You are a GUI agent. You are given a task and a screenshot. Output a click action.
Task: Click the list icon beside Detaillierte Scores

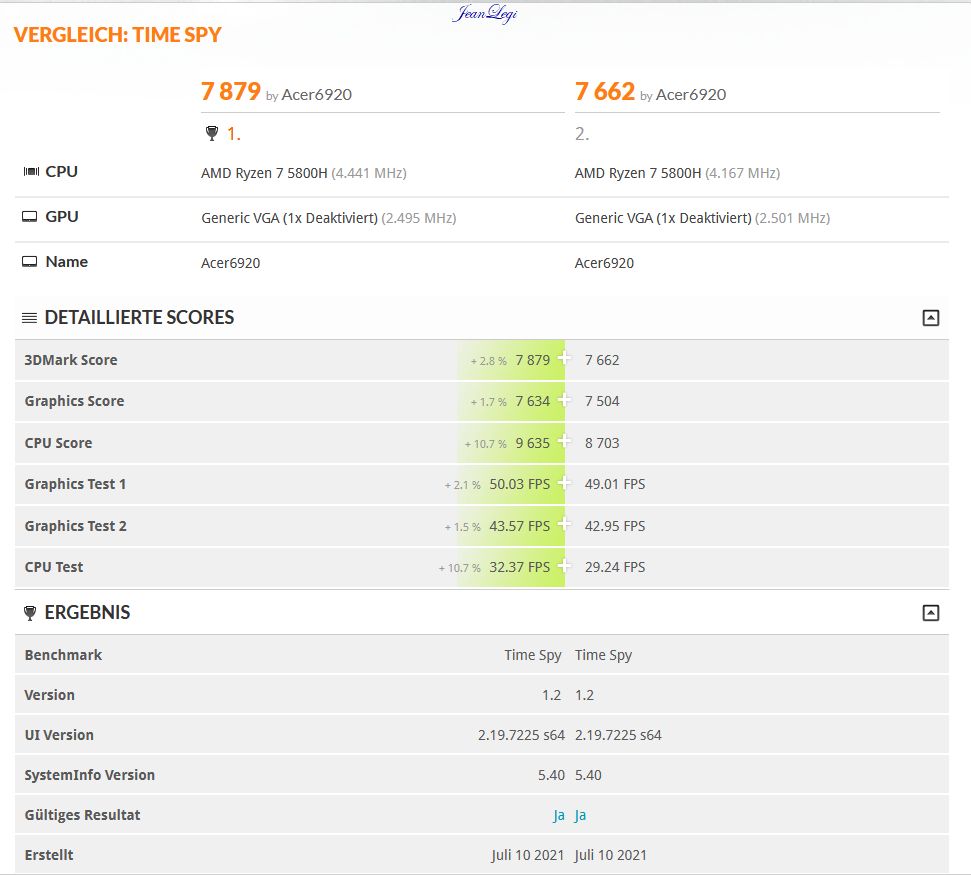pos(29,318)
